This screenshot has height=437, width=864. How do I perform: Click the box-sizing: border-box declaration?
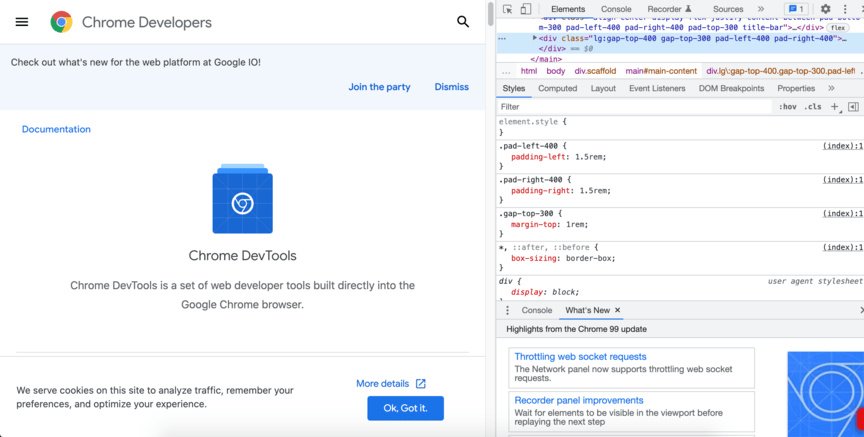(563, 258)
